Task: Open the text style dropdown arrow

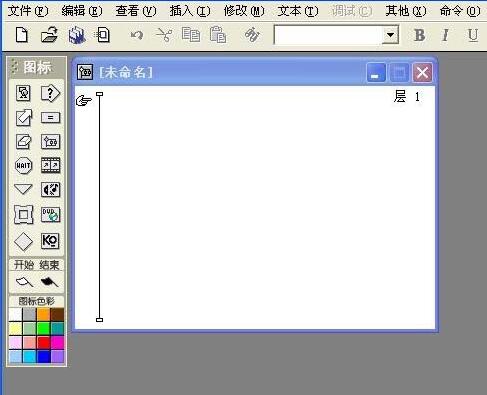Action: [390, 35]
